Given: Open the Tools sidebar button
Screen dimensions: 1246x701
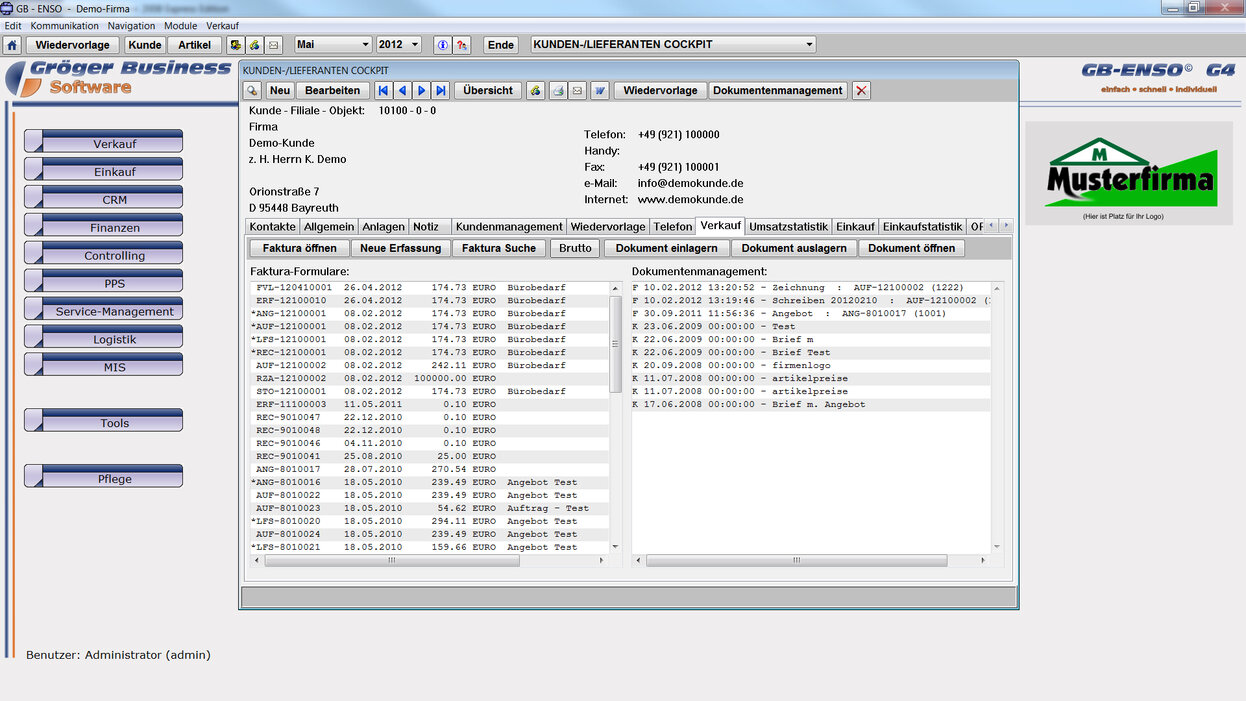Looking at the screenshot, I should click(104, 422).
